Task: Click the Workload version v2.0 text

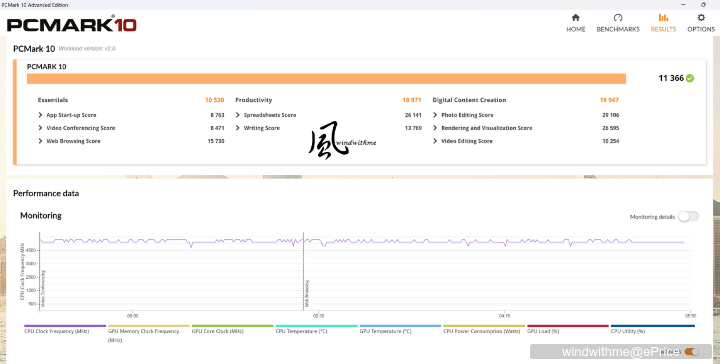Action: 87,48
